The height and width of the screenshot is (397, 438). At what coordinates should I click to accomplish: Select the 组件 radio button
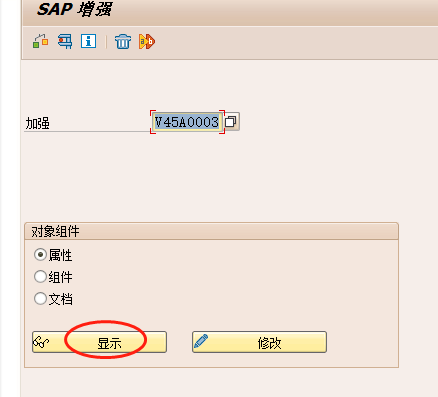pos(40,277)
